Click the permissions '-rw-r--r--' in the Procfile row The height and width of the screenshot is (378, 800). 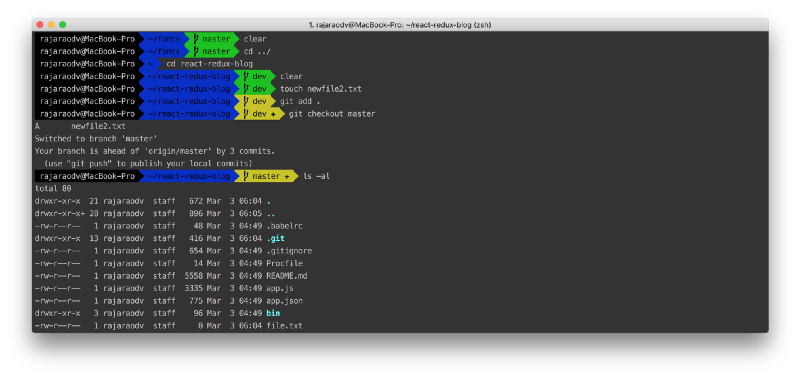pos(58,263)
